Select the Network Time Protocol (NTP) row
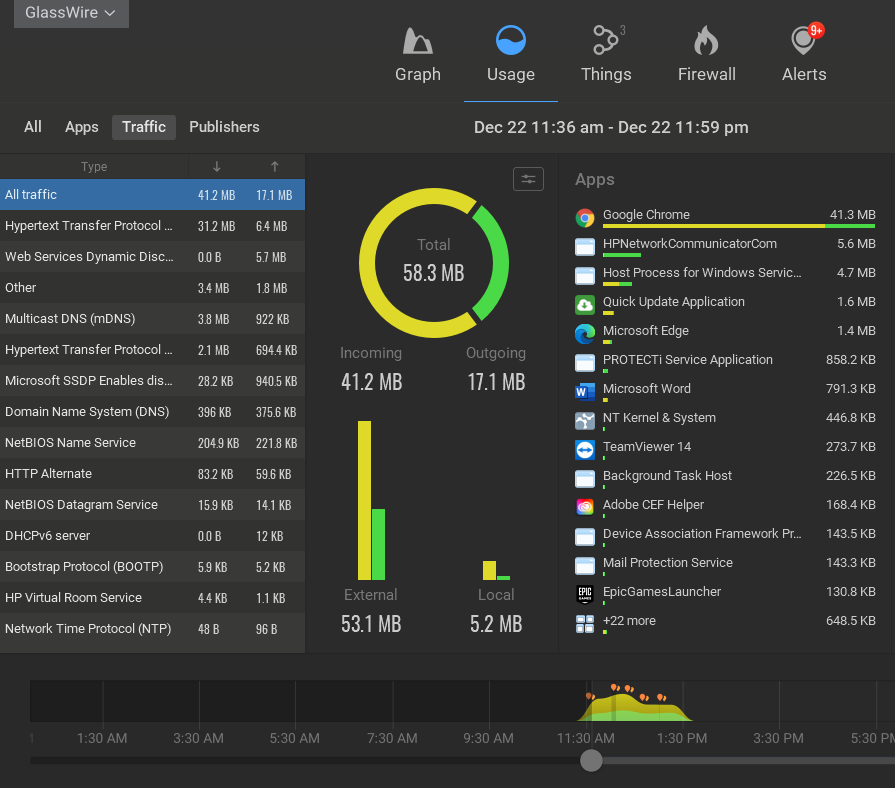The height and width of the screenshot is (788, 895). pyautogui.click(x=152, y=629)
